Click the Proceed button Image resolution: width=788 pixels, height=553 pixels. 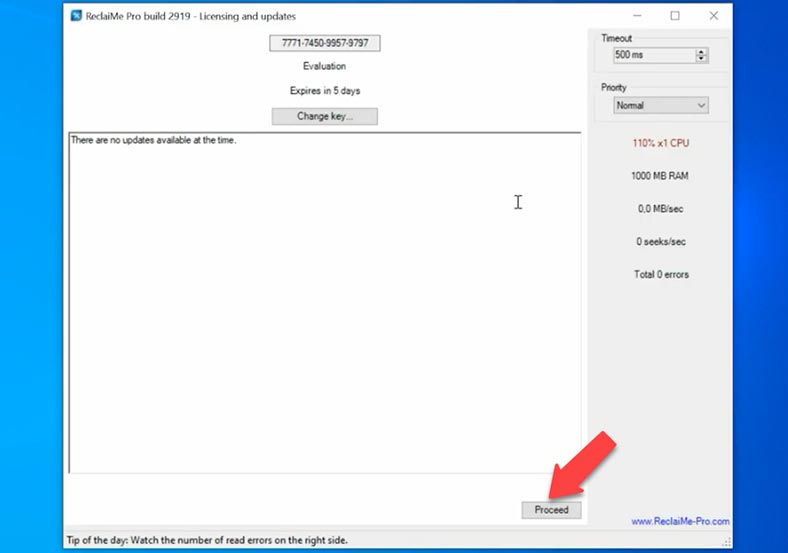pos(551,510)
